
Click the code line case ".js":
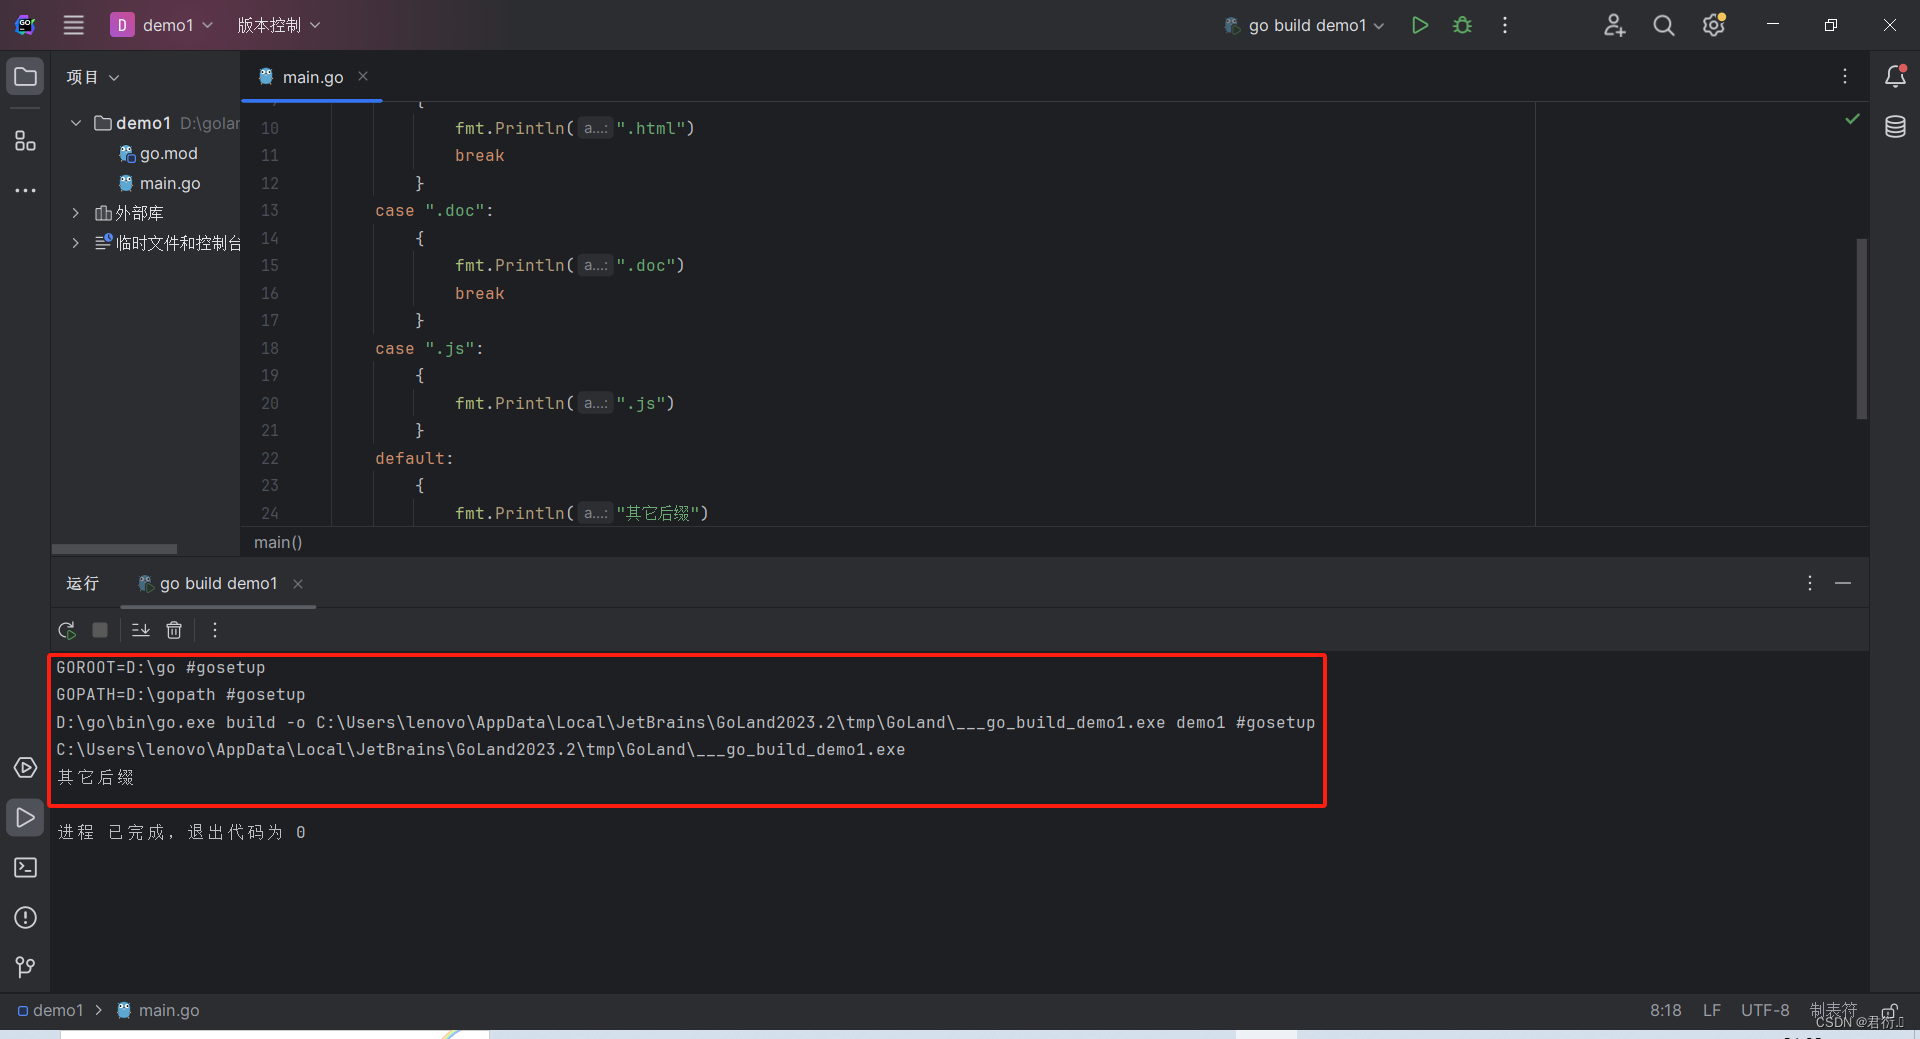tap(429, 349)
